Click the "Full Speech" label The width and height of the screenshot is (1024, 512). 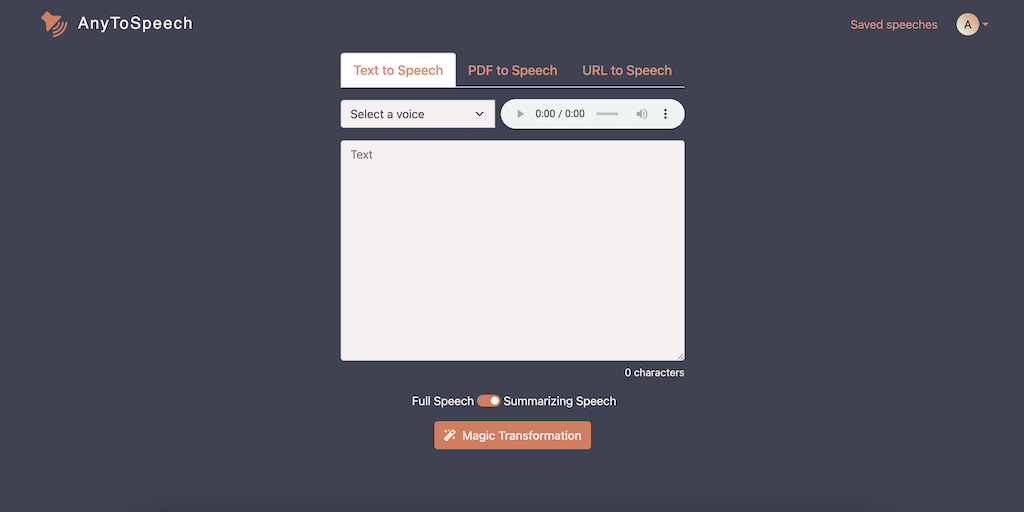coord(443,401)
